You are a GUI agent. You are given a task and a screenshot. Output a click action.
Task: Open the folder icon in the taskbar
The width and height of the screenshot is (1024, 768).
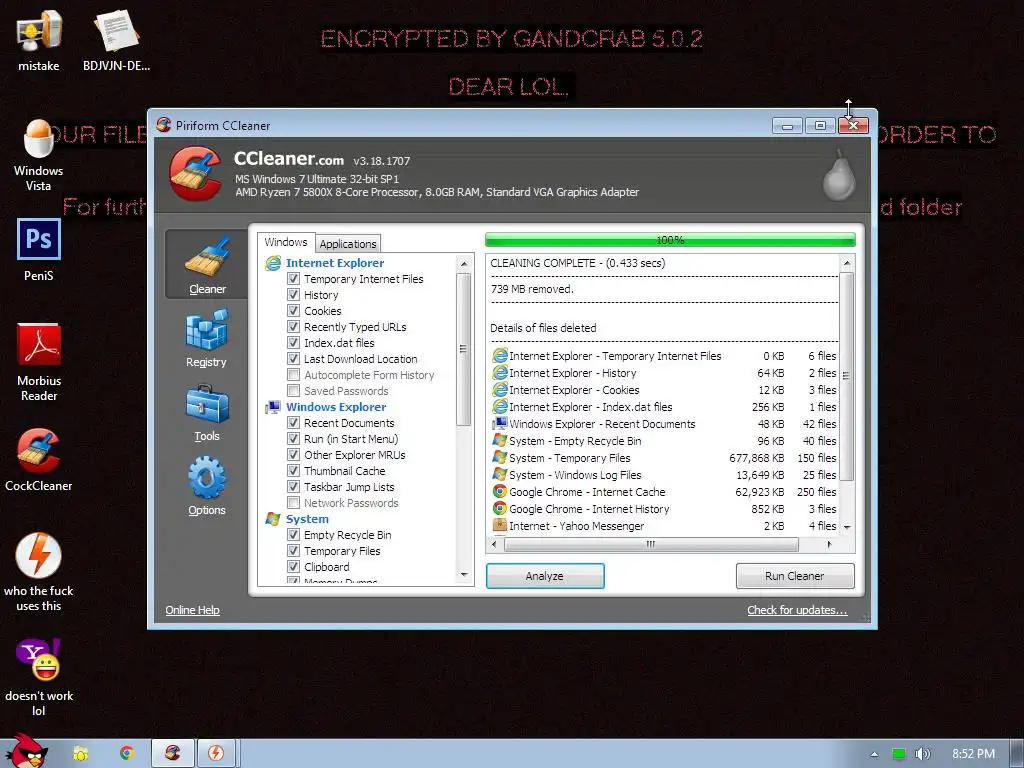pyautogui.click(x=81, y=754)
